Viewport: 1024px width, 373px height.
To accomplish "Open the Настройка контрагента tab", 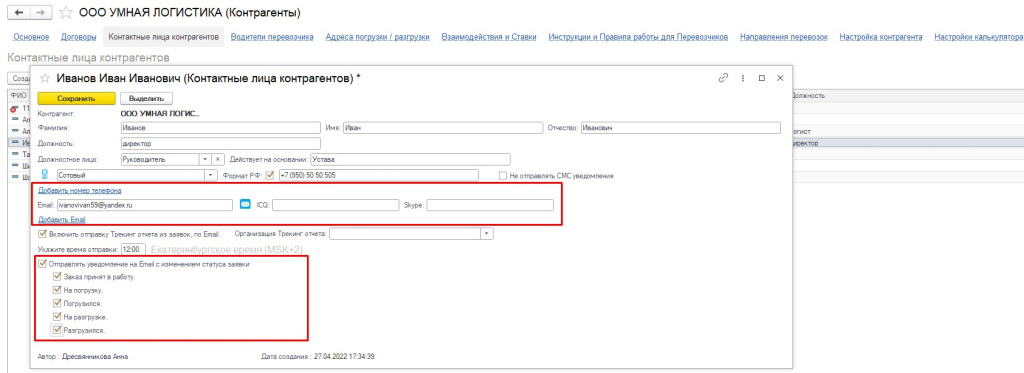I will coord(881,37).
